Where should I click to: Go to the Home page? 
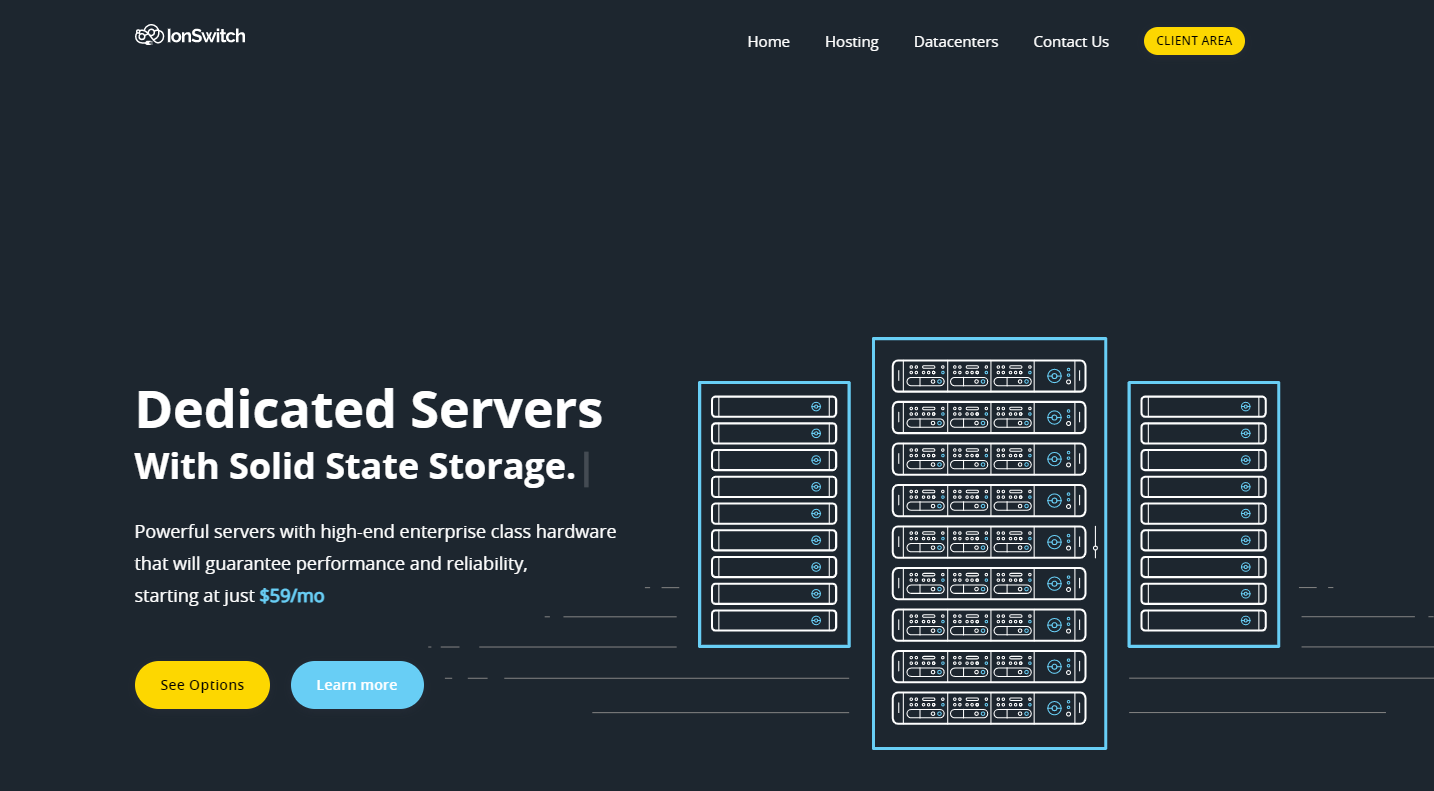[768, 42]
